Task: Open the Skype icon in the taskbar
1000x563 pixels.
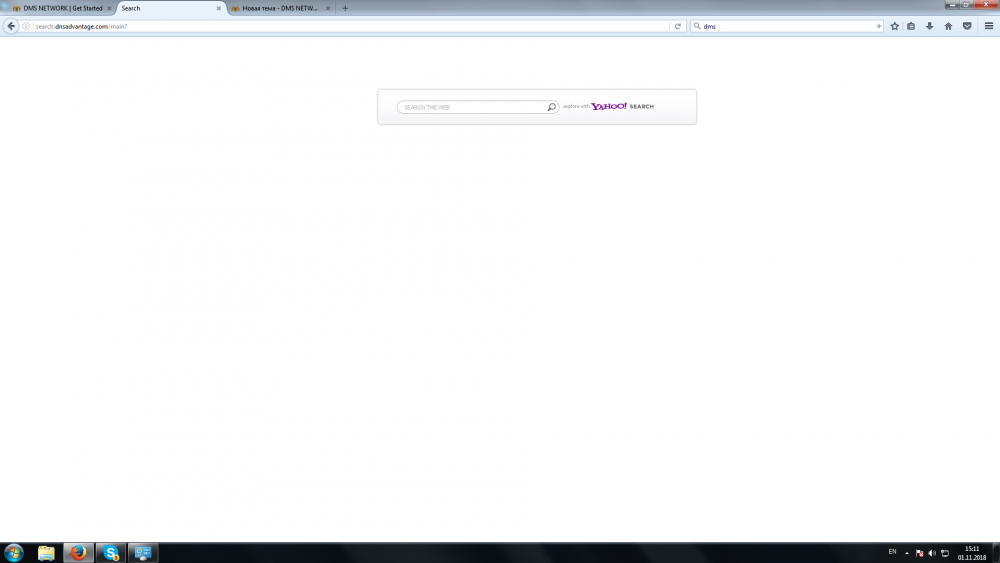Action: click(111, 552)
